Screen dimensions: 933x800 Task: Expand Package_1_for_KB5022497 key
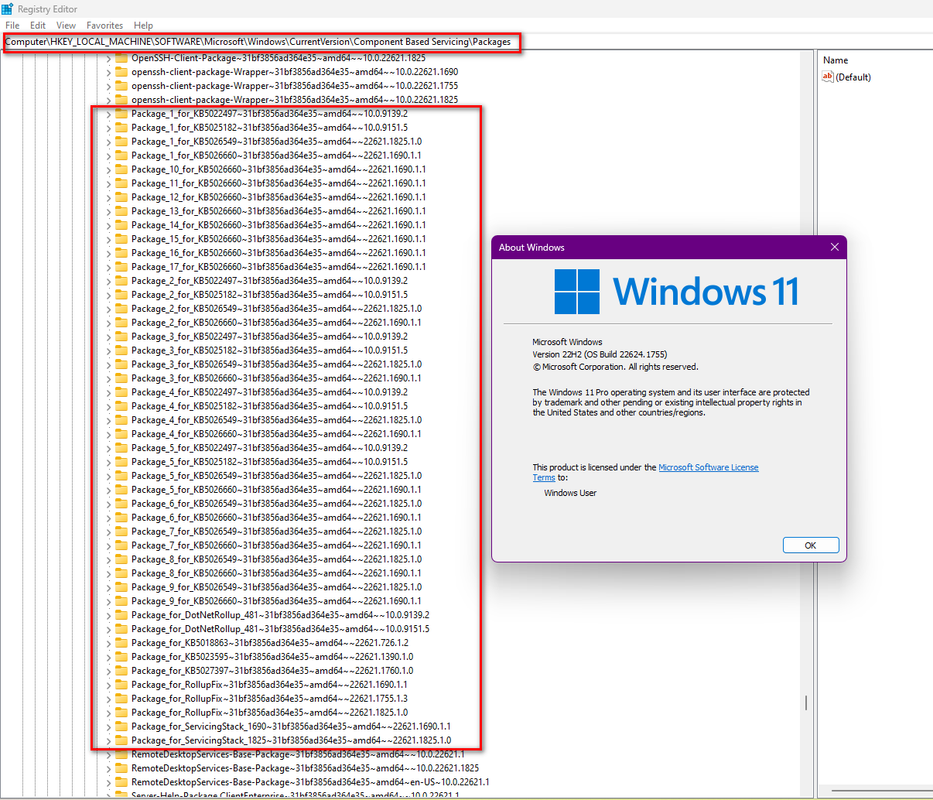click(x=108, y=114)
